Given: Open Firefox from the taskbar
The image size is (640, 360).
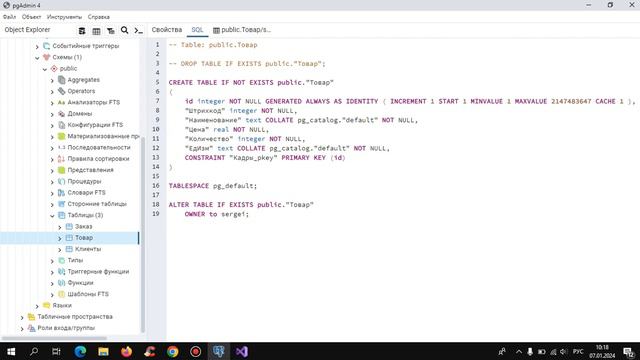Looking at the screenshot, I should point(127,351).
